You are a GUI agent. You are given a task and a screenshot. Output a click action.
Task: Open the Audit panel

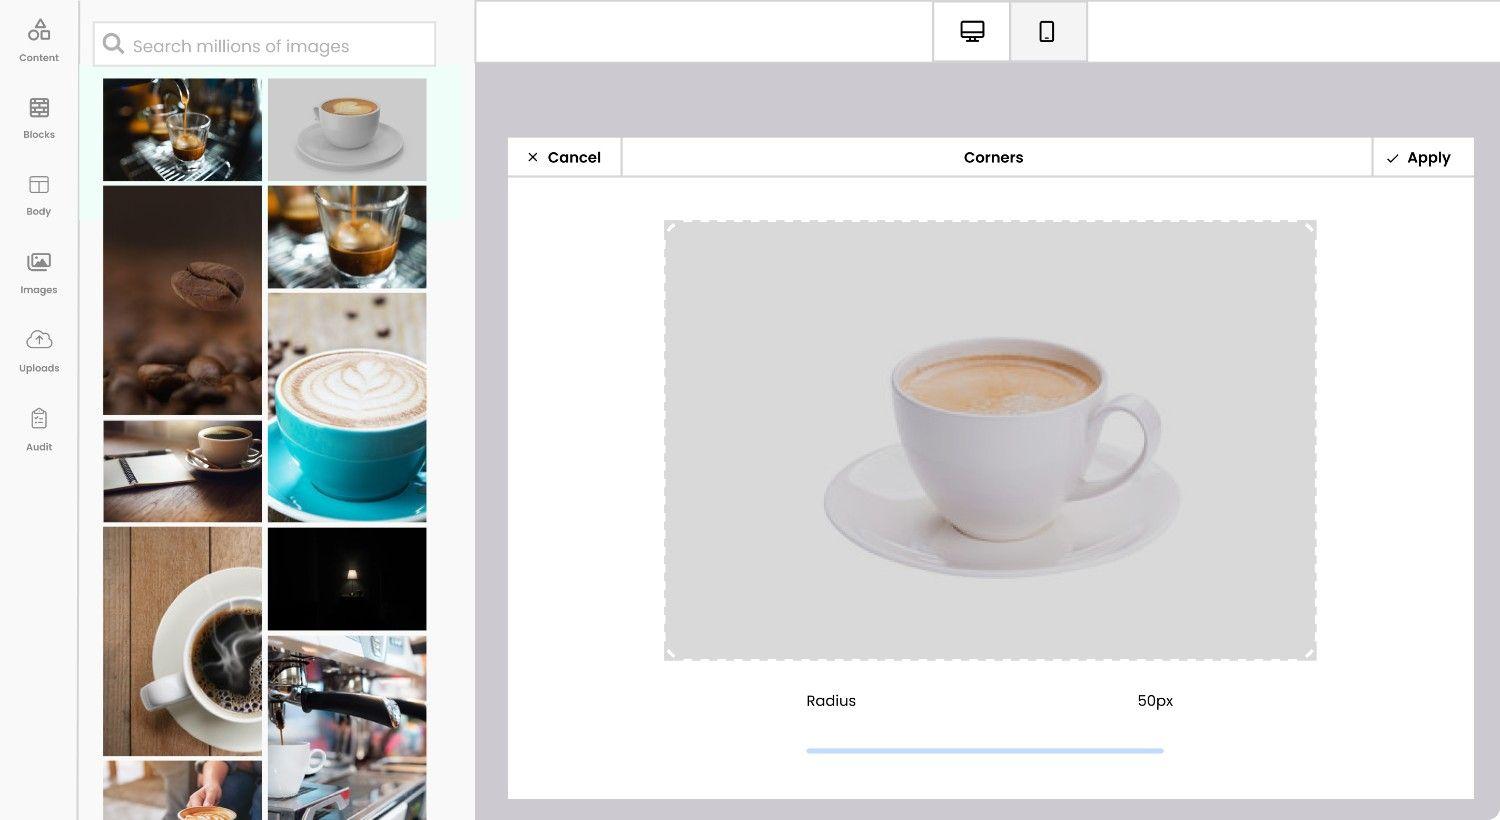[38, 430]
